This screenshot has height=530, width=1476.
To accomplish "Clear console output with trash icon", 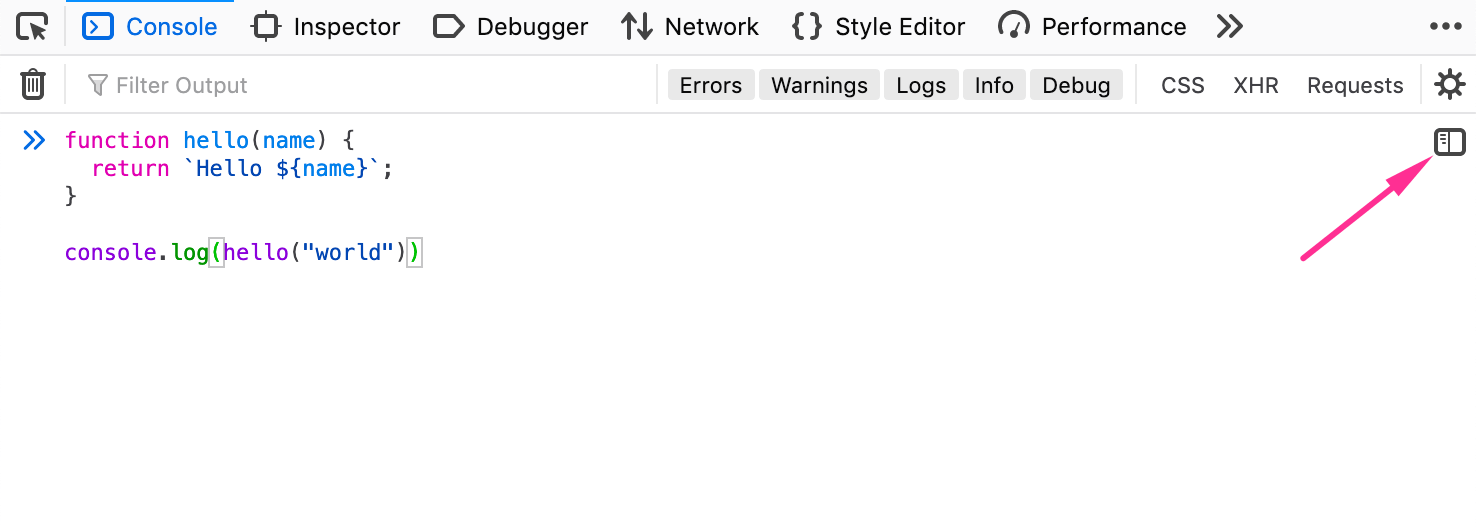I will 33,85.
